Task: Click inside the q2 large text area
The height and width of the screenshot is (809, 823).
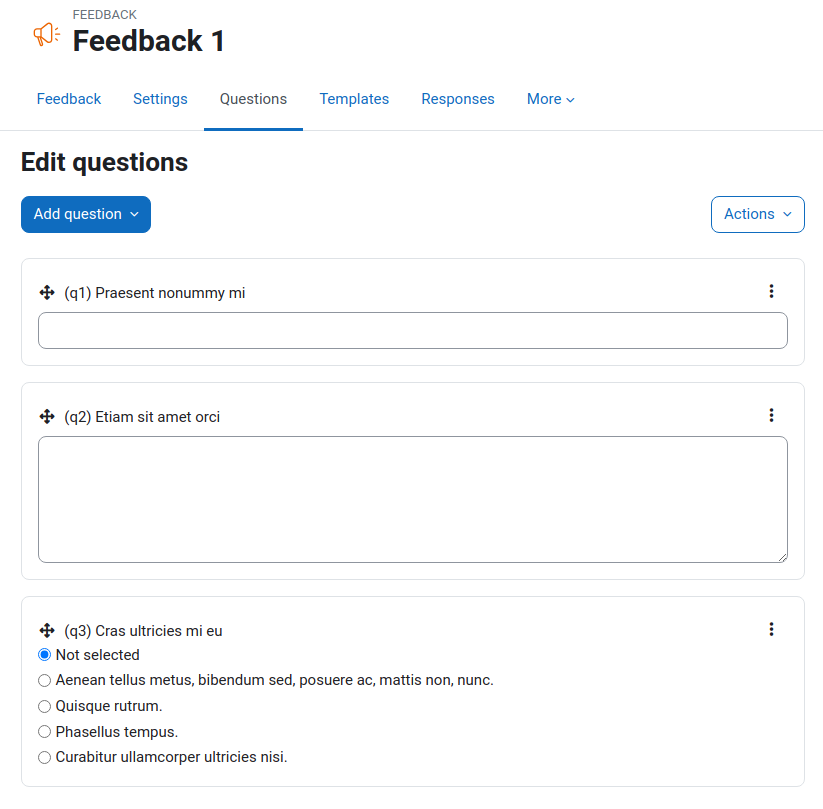Action: tap(413, 499)
